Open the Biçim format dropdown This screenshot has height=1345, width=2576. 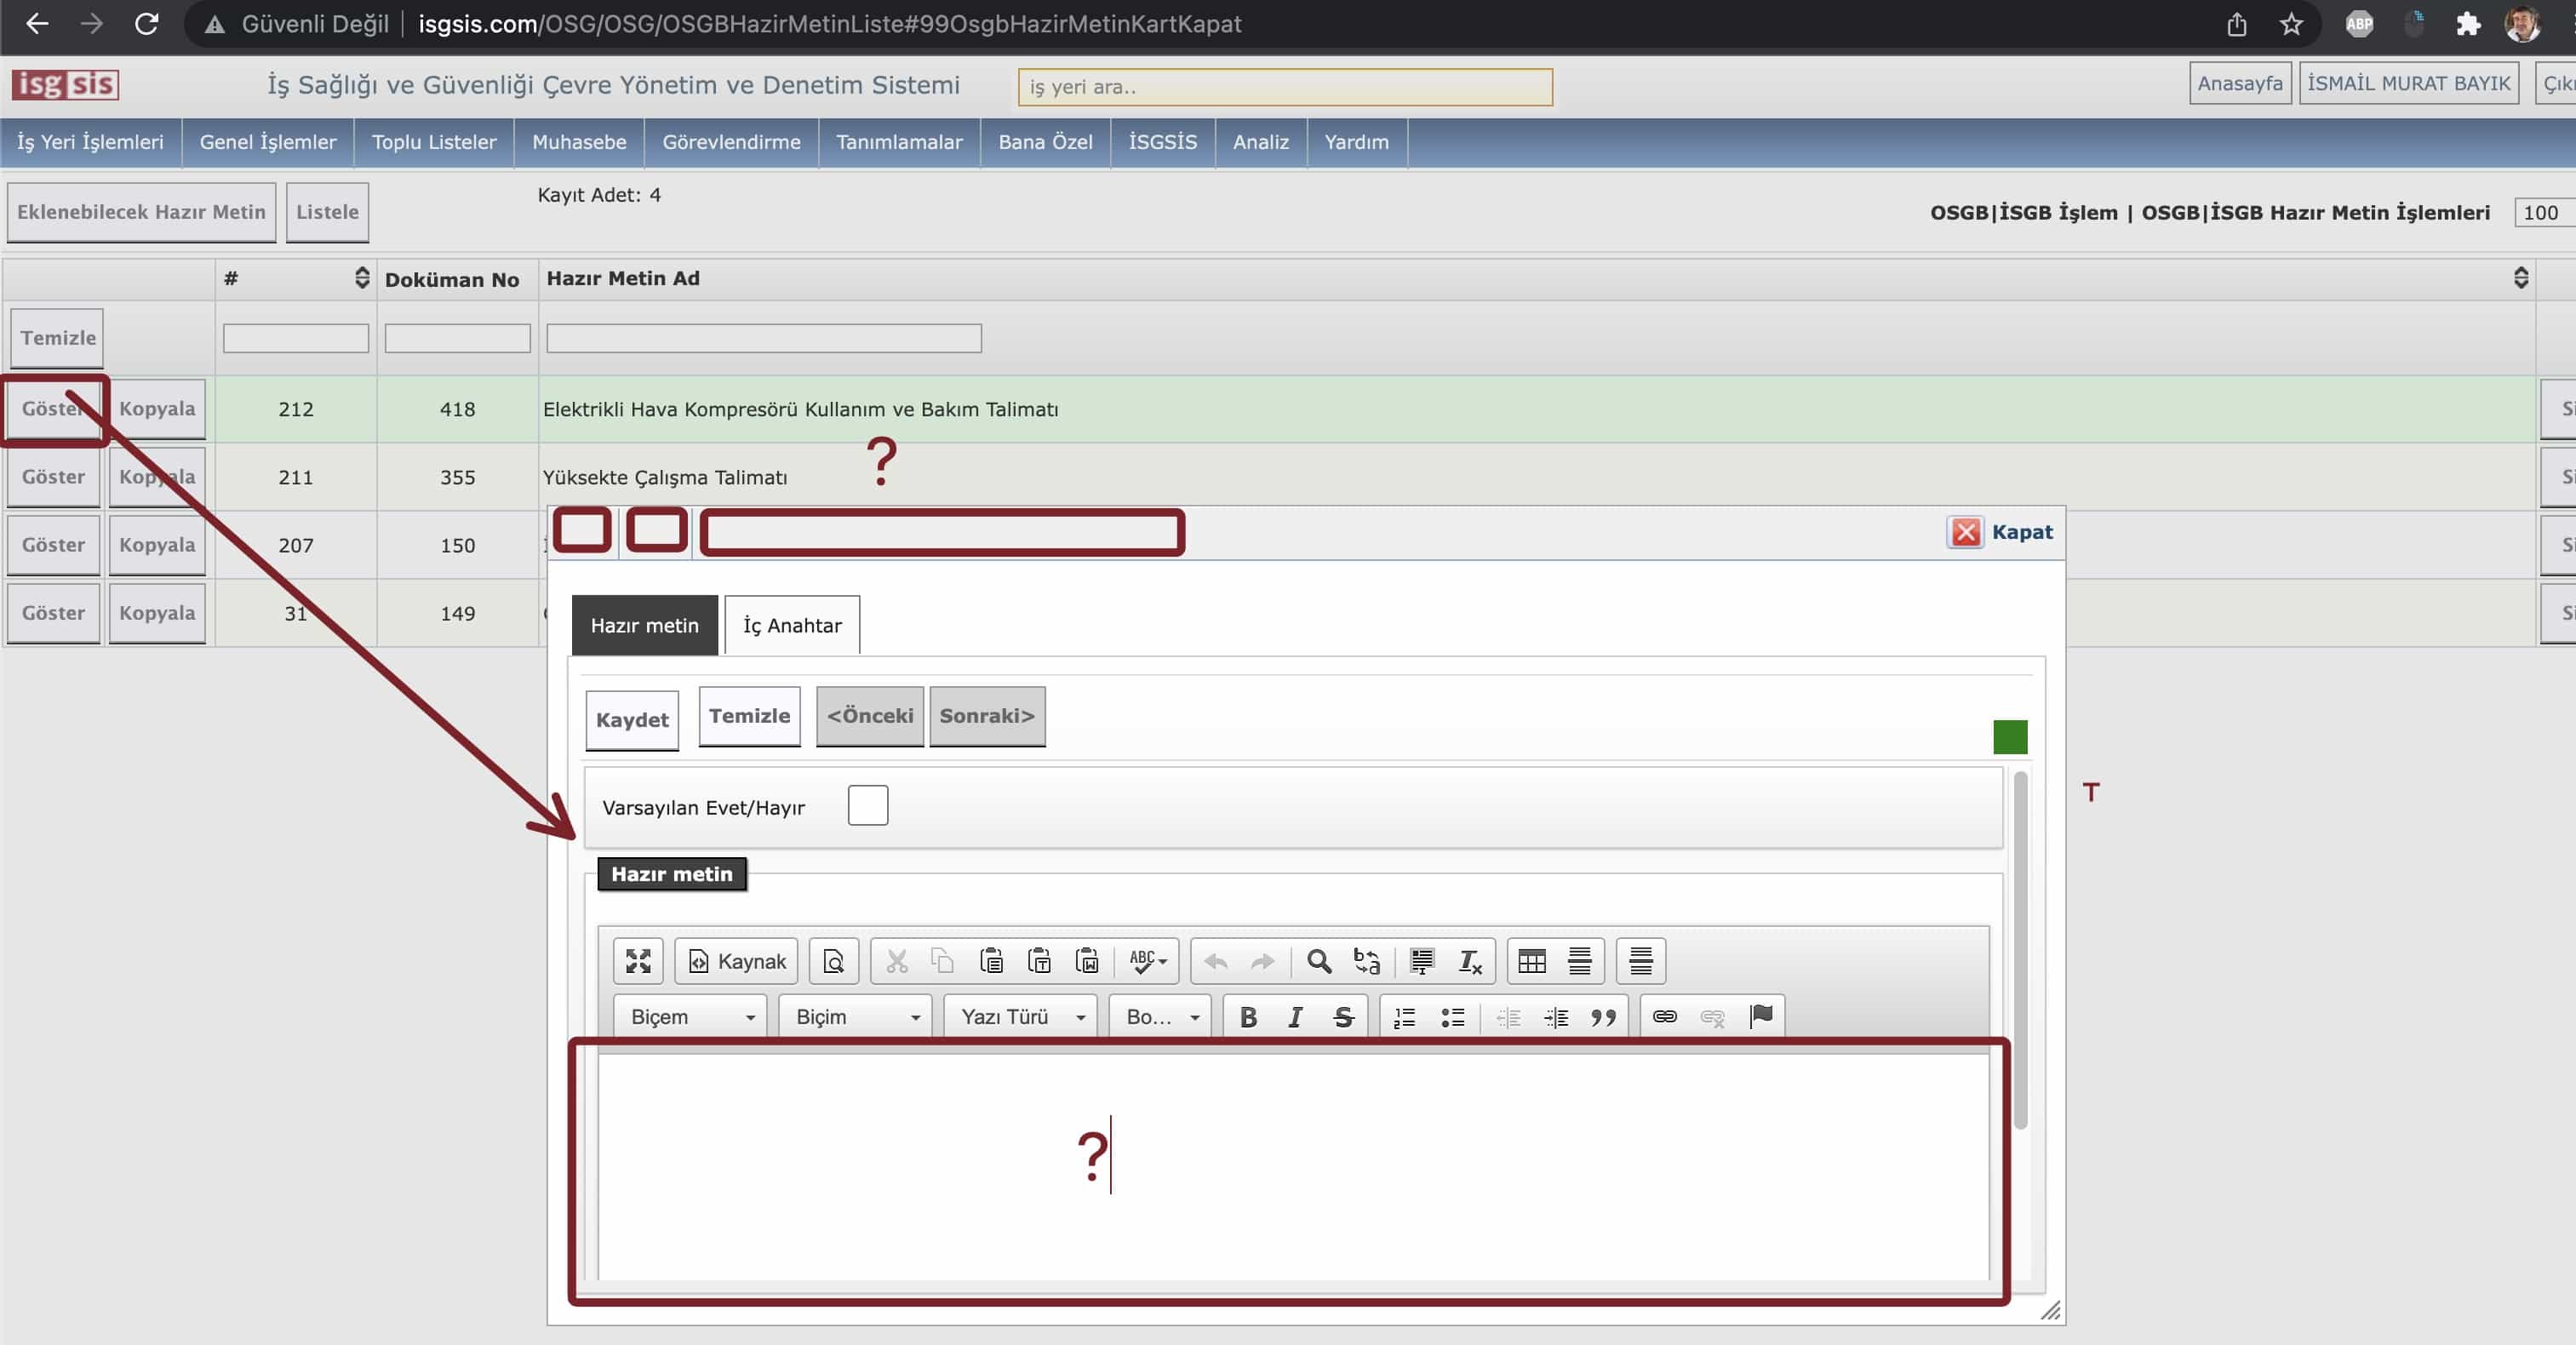click(856, 1017)
